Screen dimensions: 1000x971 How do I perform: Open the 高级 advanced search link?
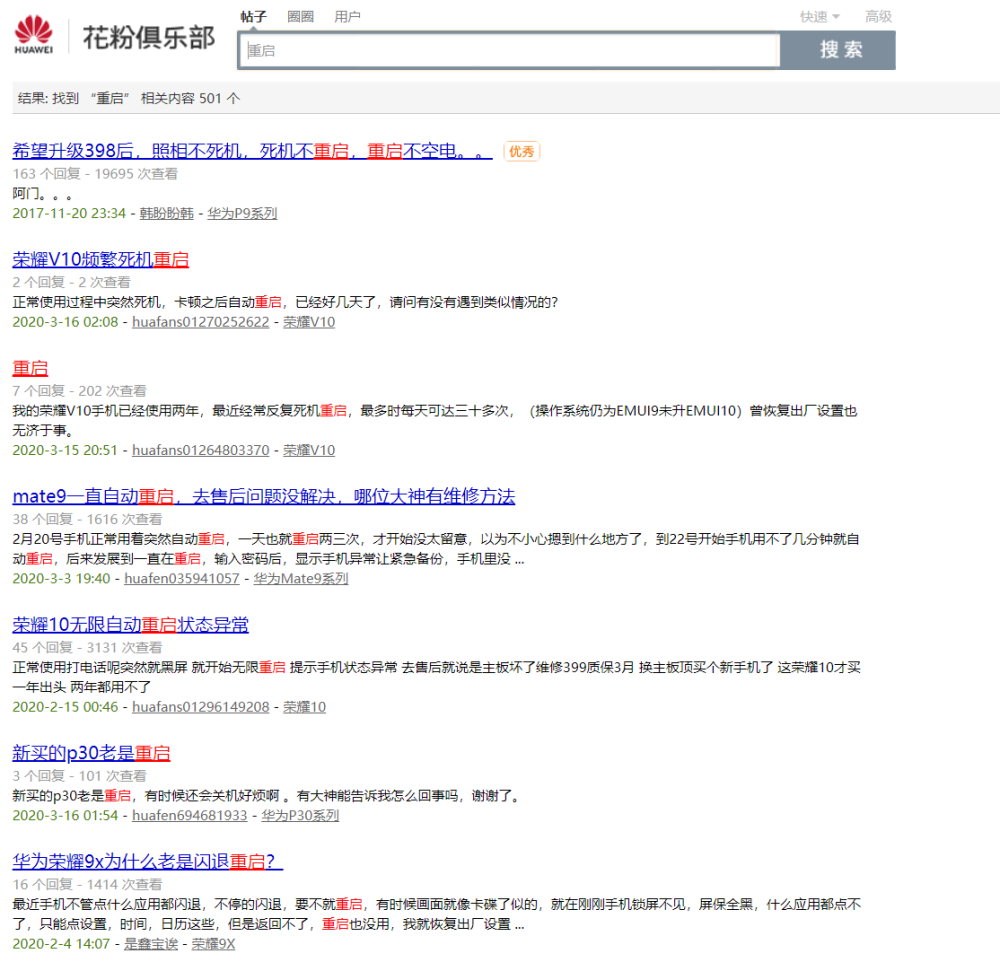[x=878, y=17]
